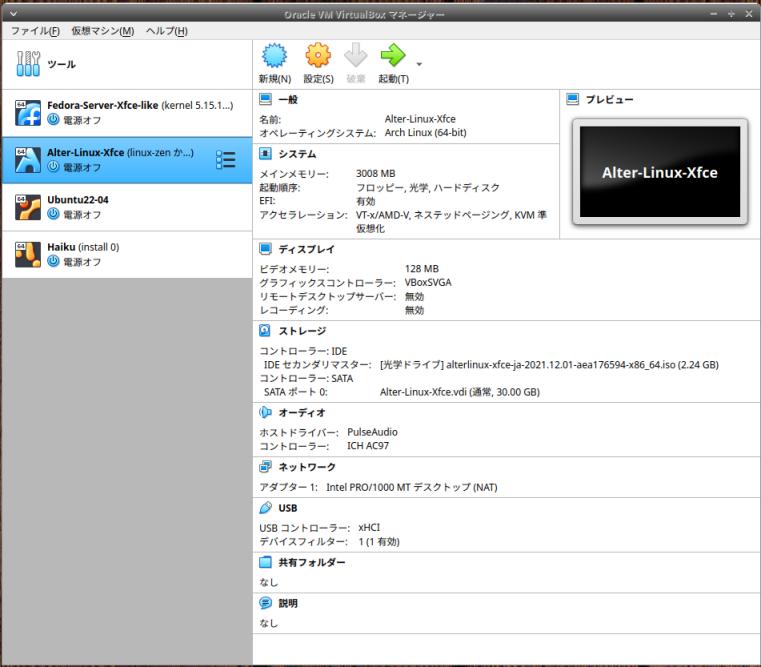
Task: Open the 仮想マシン(M) menu
Action: (102, 31)
